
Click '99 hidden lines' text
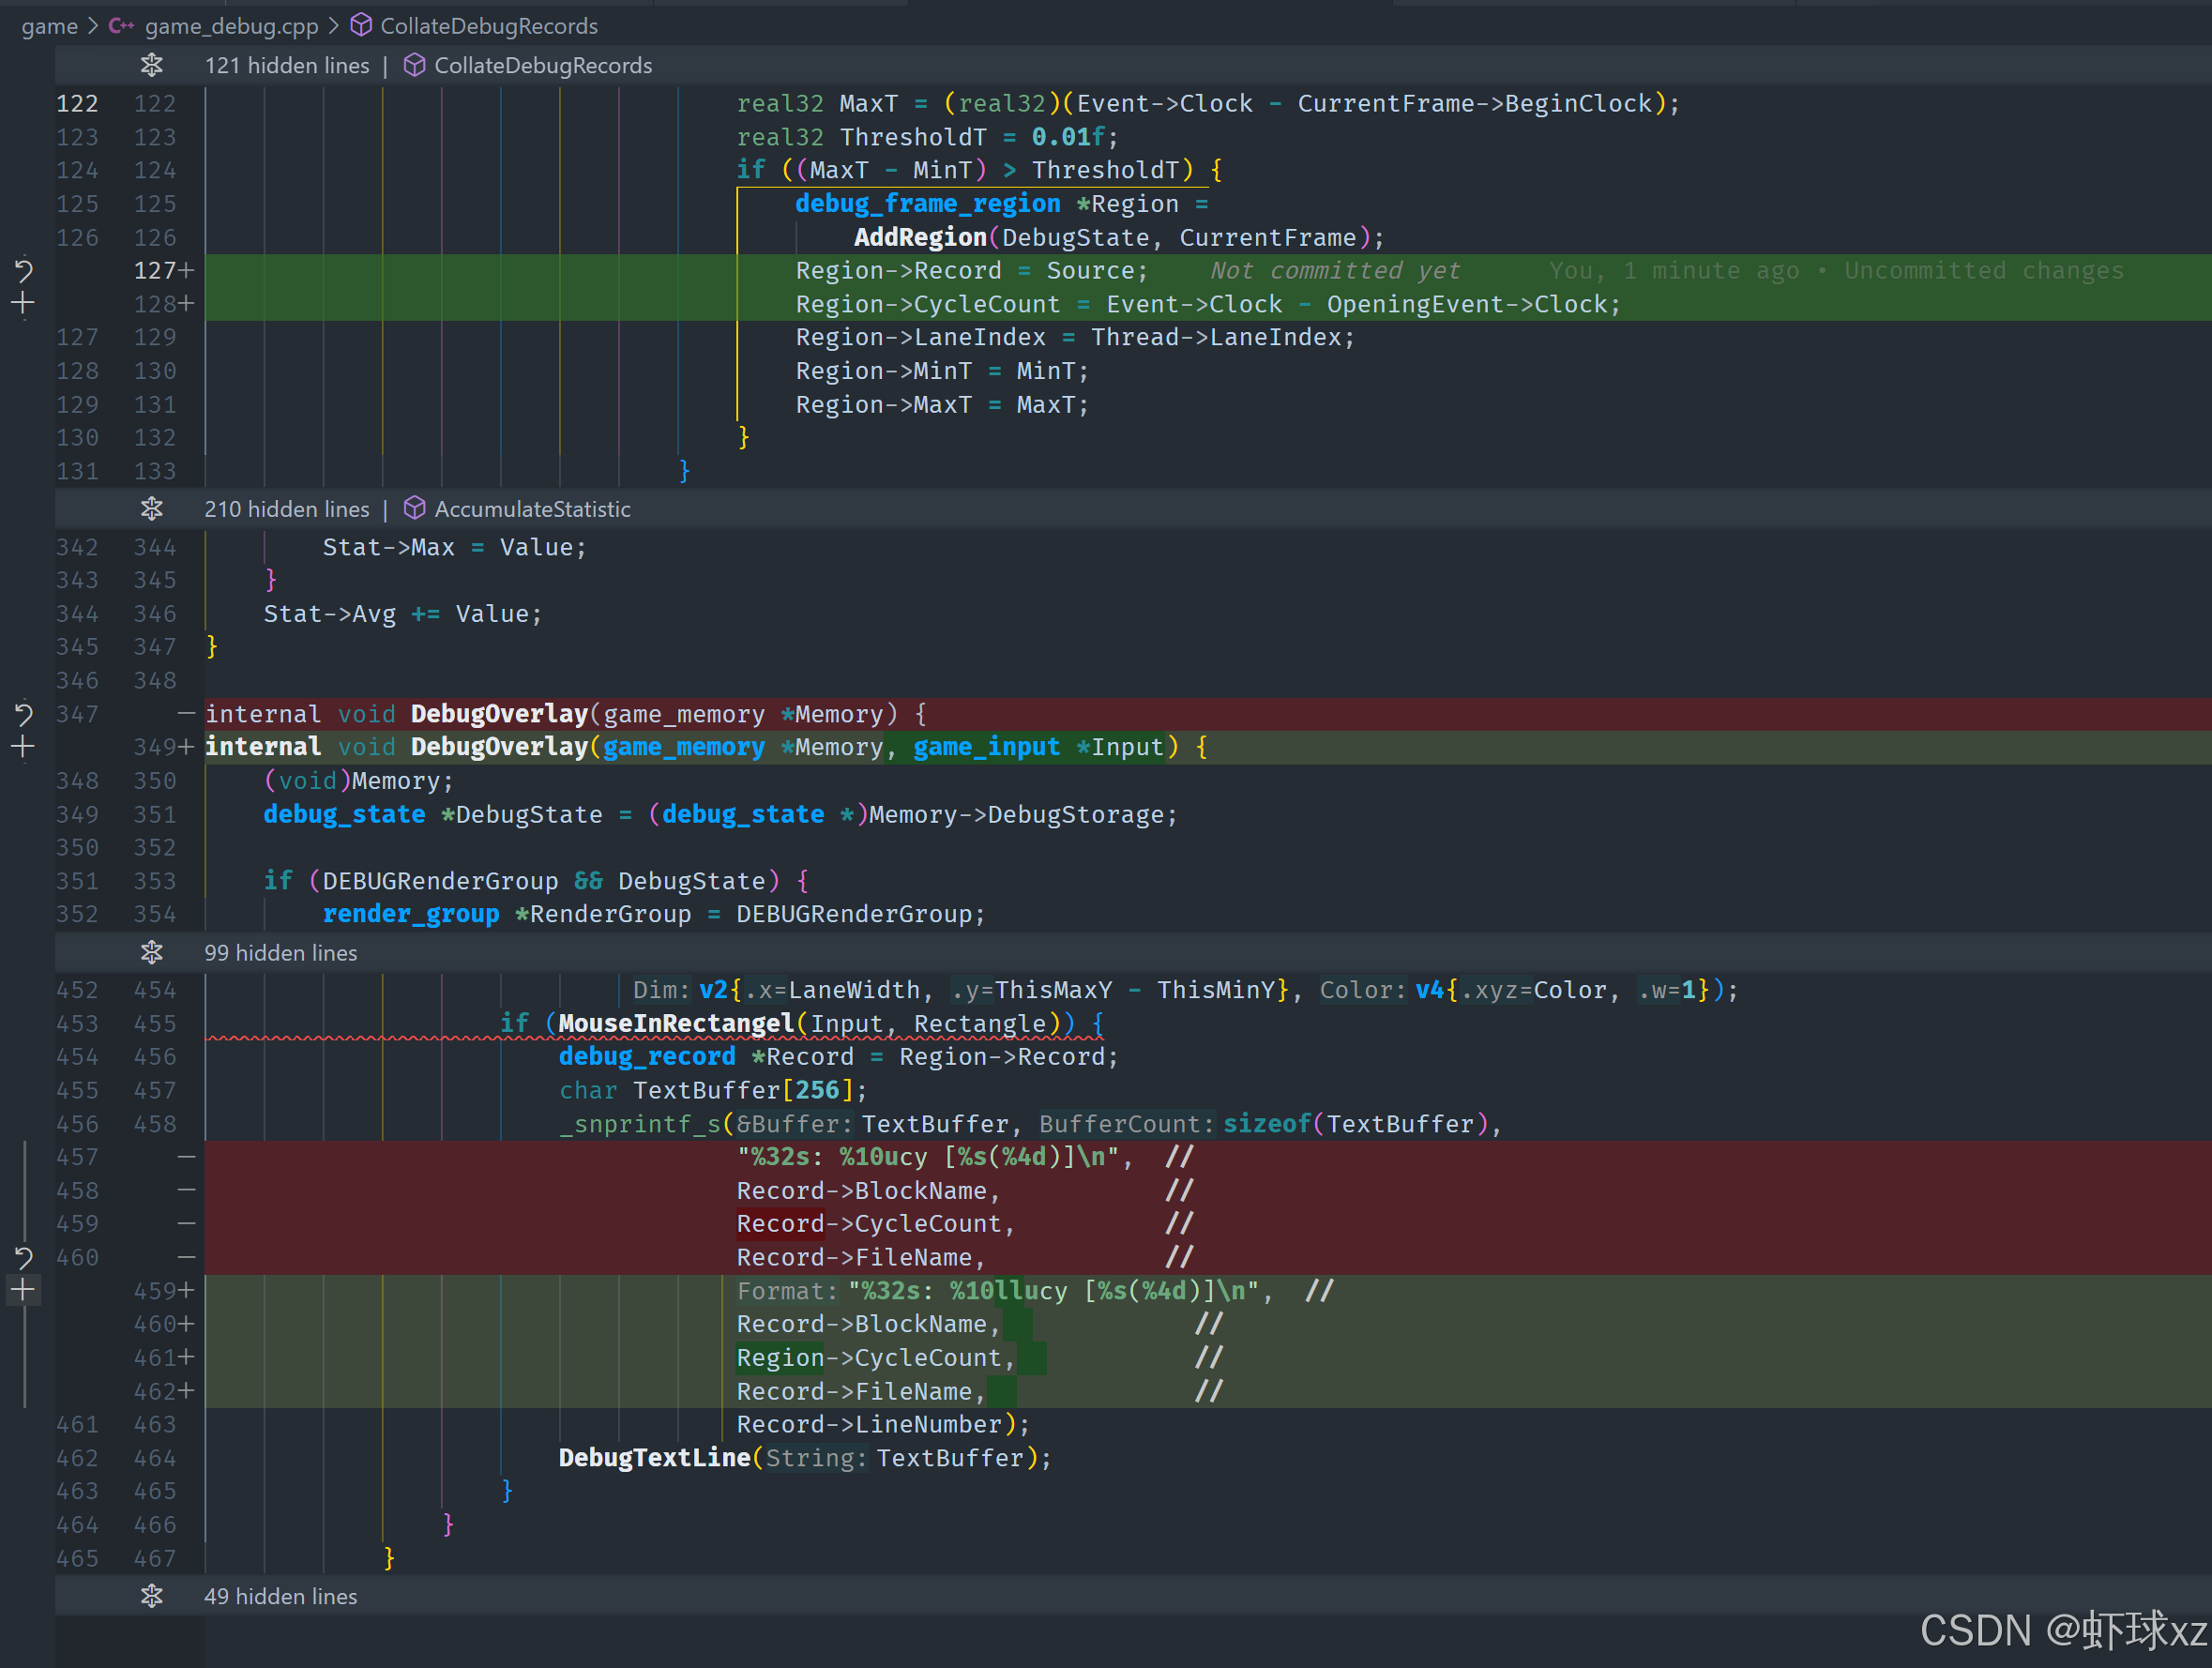tap(280, 953)
